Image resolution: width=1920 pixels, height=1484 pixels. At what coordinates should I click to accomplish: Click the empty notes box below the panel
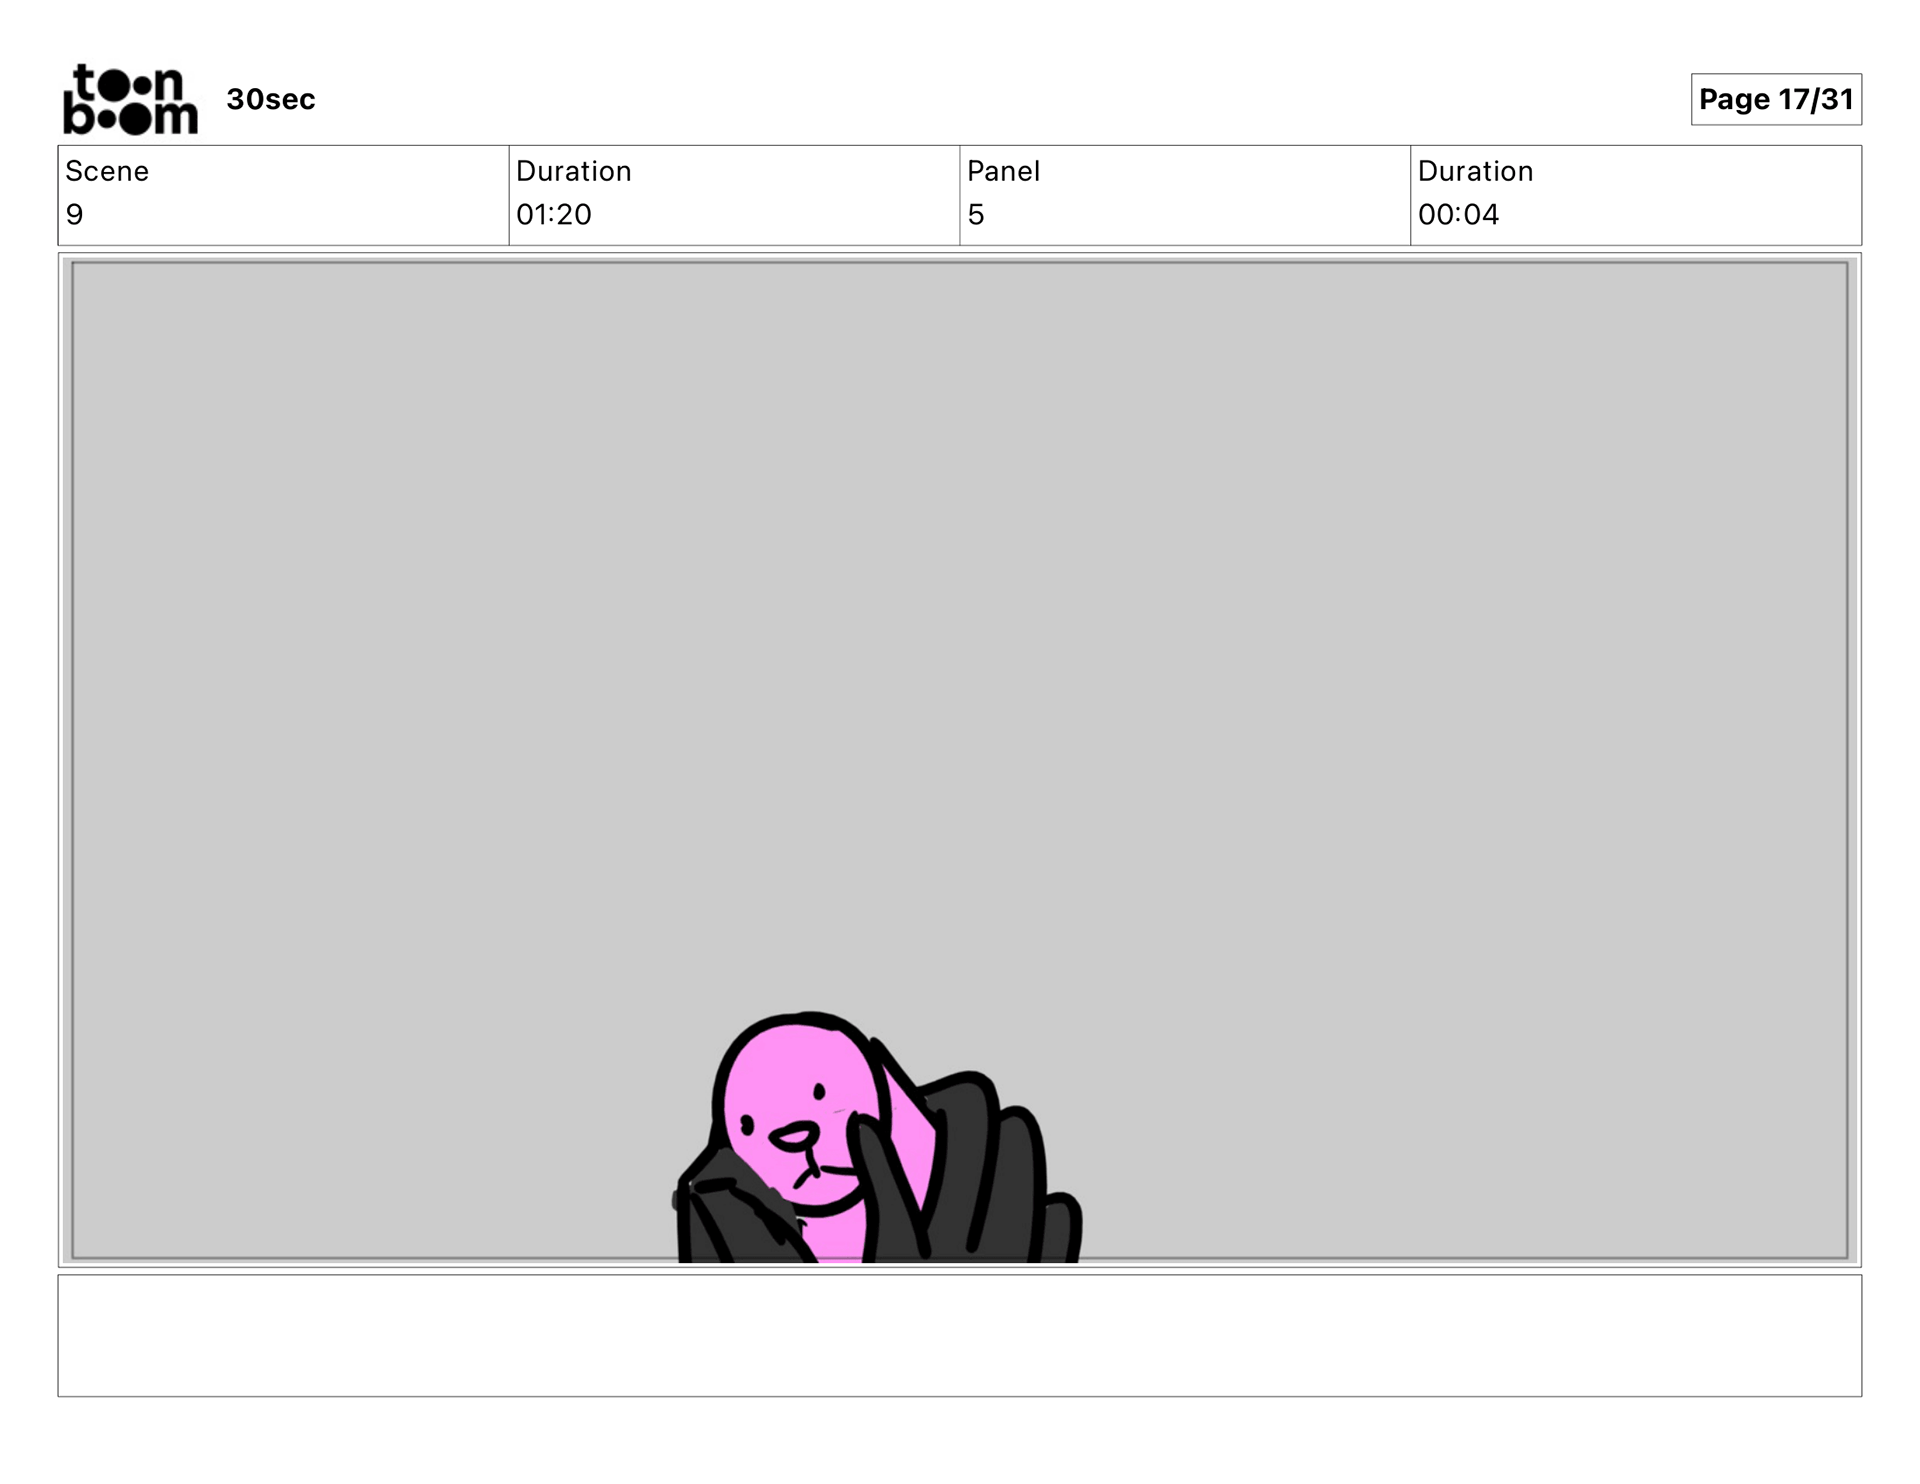point(960,1335)
